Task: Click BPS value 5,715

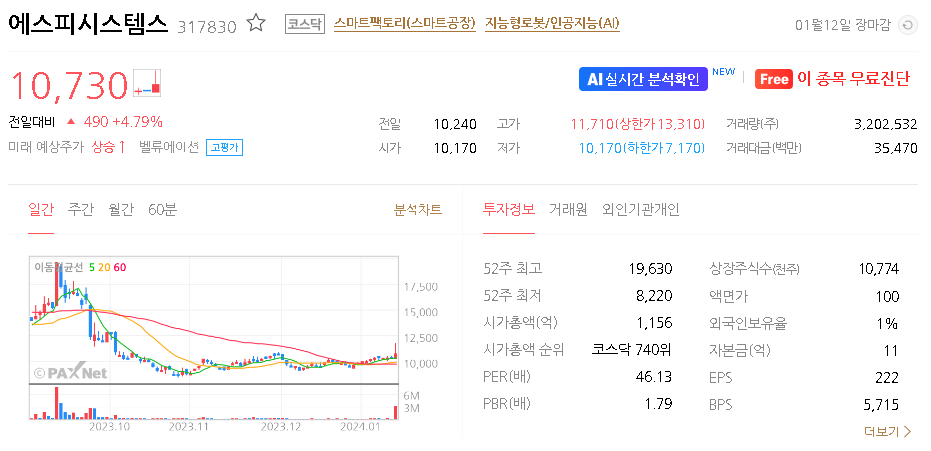Action: [882, 405]
